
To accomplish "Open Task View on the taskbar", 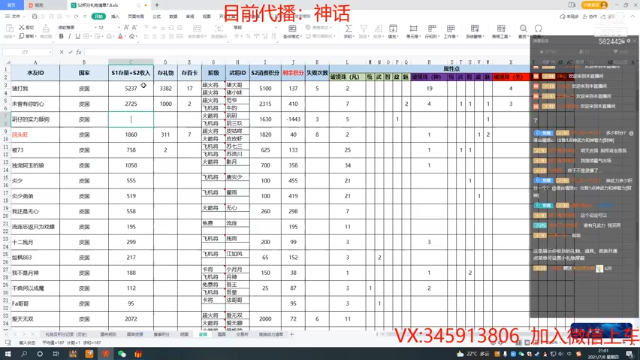I will [56, 354].
